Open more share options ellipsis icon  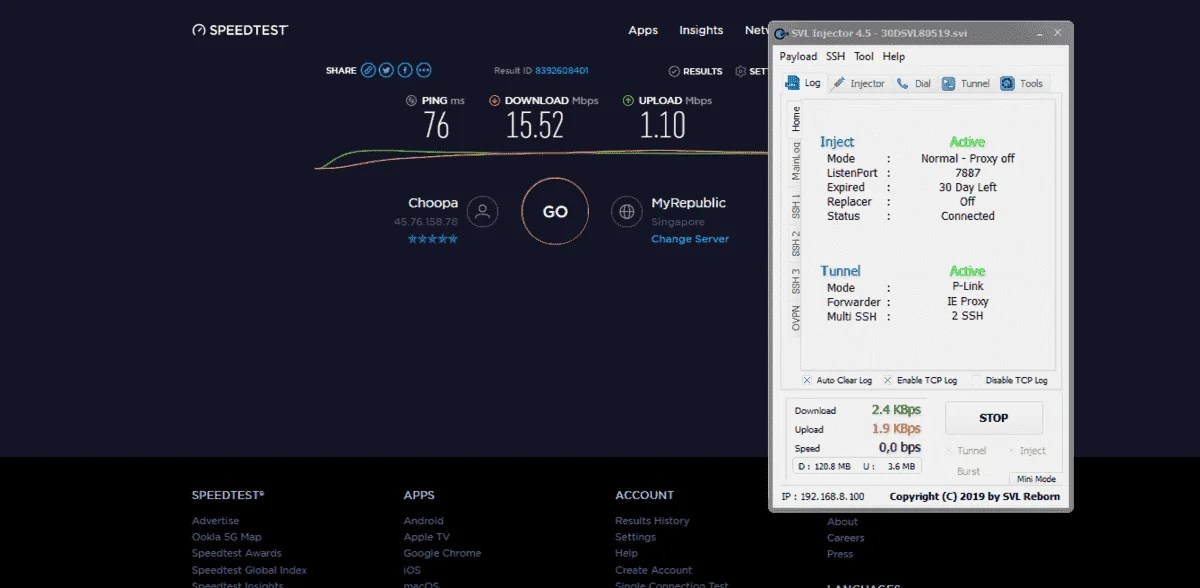coord(424,70)
